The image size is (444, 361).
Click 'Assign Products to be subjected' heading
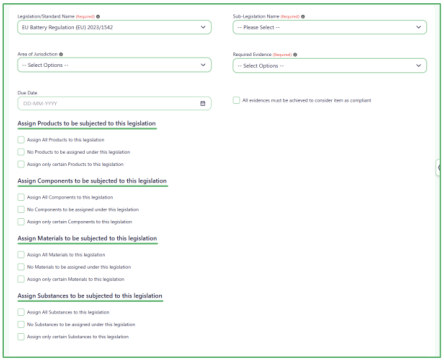click(87, 123)
